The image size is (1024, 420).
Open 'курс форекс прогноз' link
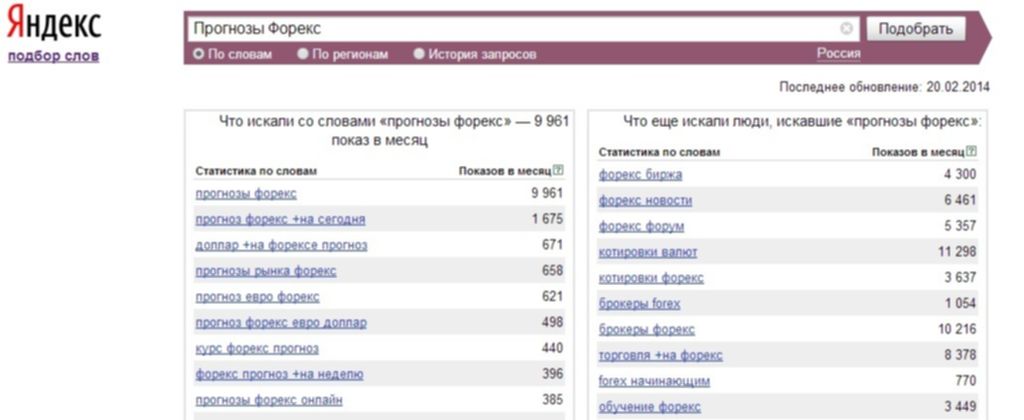[x=257, y=349]
